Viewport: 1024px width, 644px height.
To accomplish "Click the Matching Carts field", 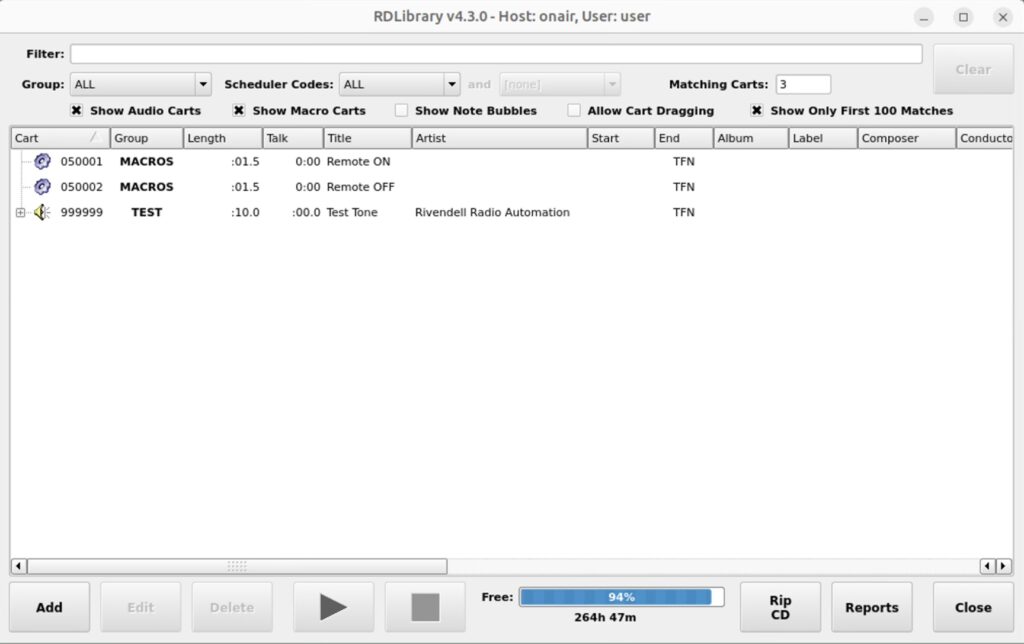I will (x=803, y=84).
